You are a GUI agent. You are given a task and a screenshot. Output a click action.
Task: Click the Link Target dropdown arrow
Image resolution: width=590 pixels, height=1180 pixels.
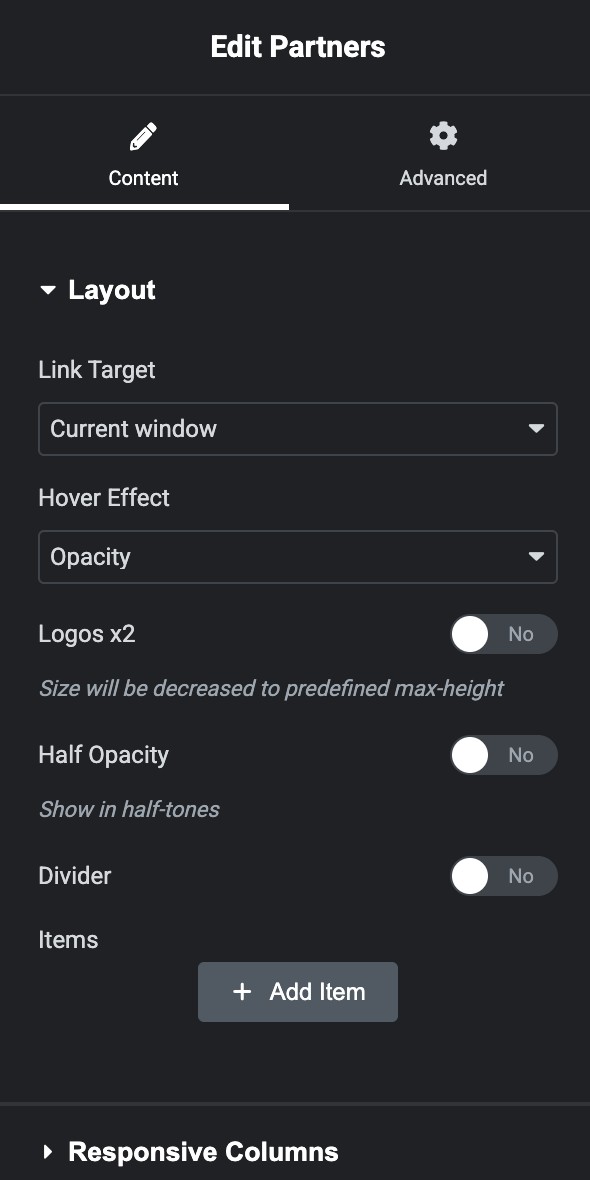click(x=536, y=428)
